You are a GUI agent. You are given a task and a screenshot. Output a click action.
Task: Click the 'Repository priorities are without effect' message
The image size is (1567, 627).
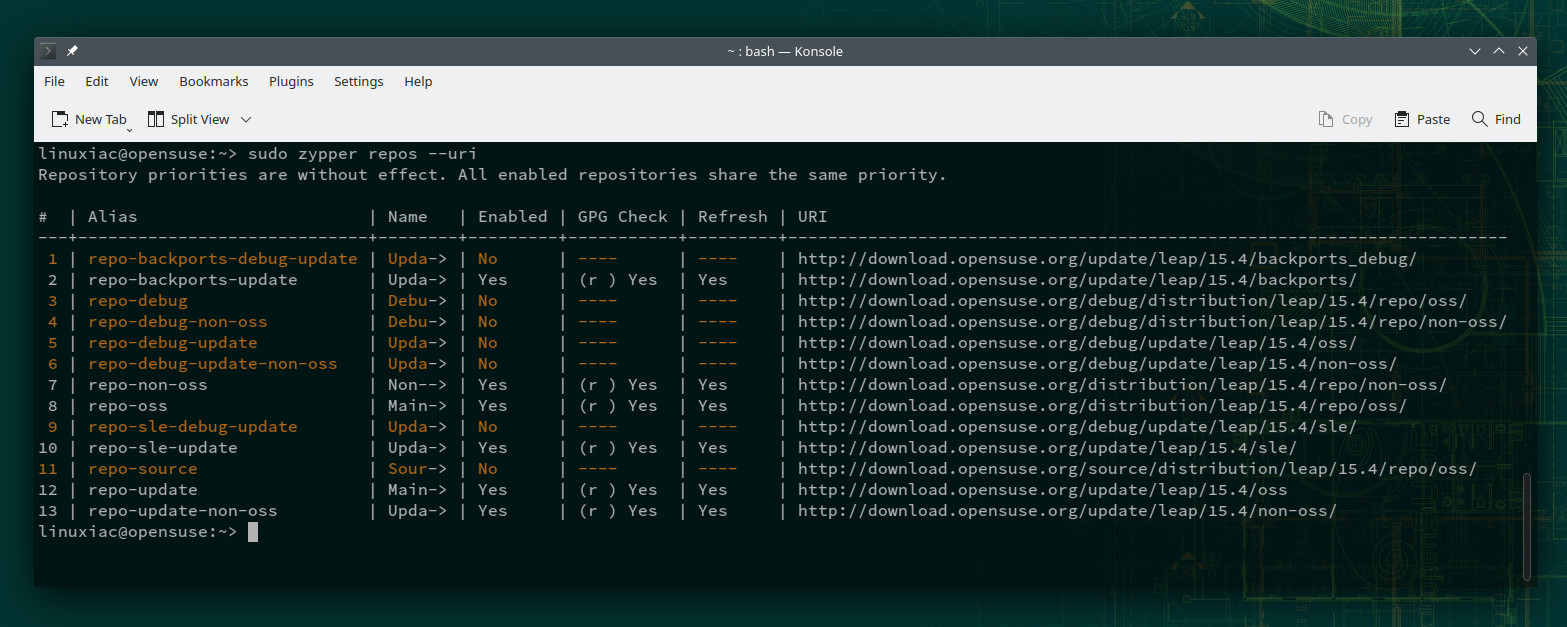492,174
